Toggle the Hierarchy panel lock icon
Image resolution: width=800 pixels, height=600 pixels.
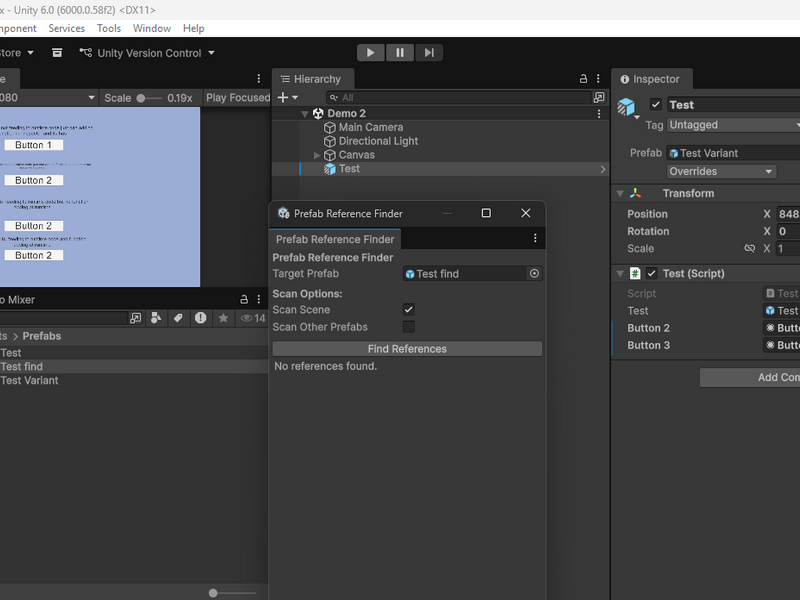(x=583, y=79)
